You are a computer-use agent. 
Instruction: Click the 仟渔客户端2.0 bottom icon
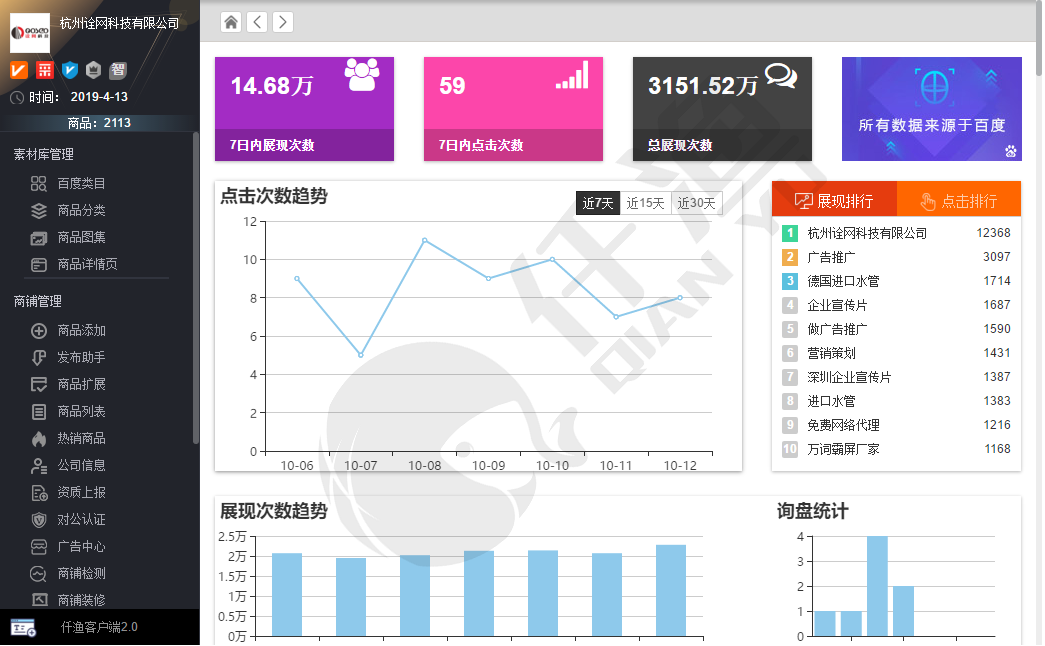tap(23, 627)
